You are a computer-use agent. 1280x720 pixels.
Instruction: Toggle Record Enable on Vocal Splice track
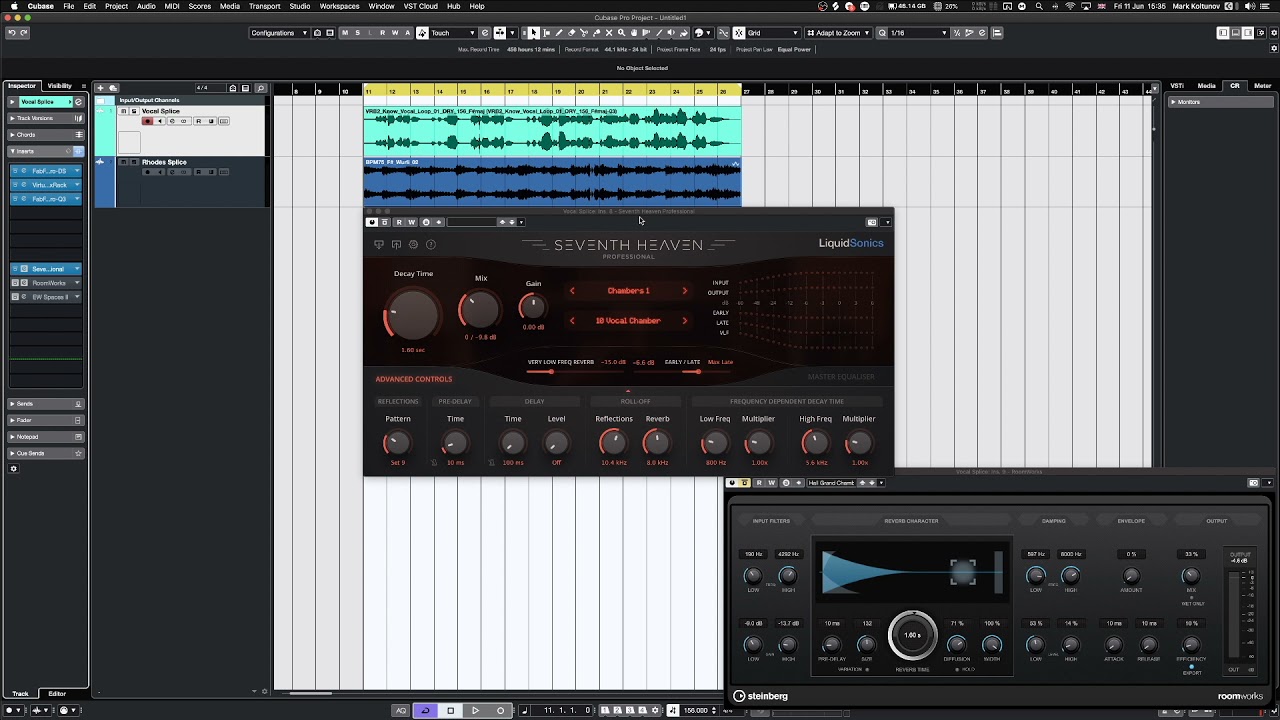147,121
